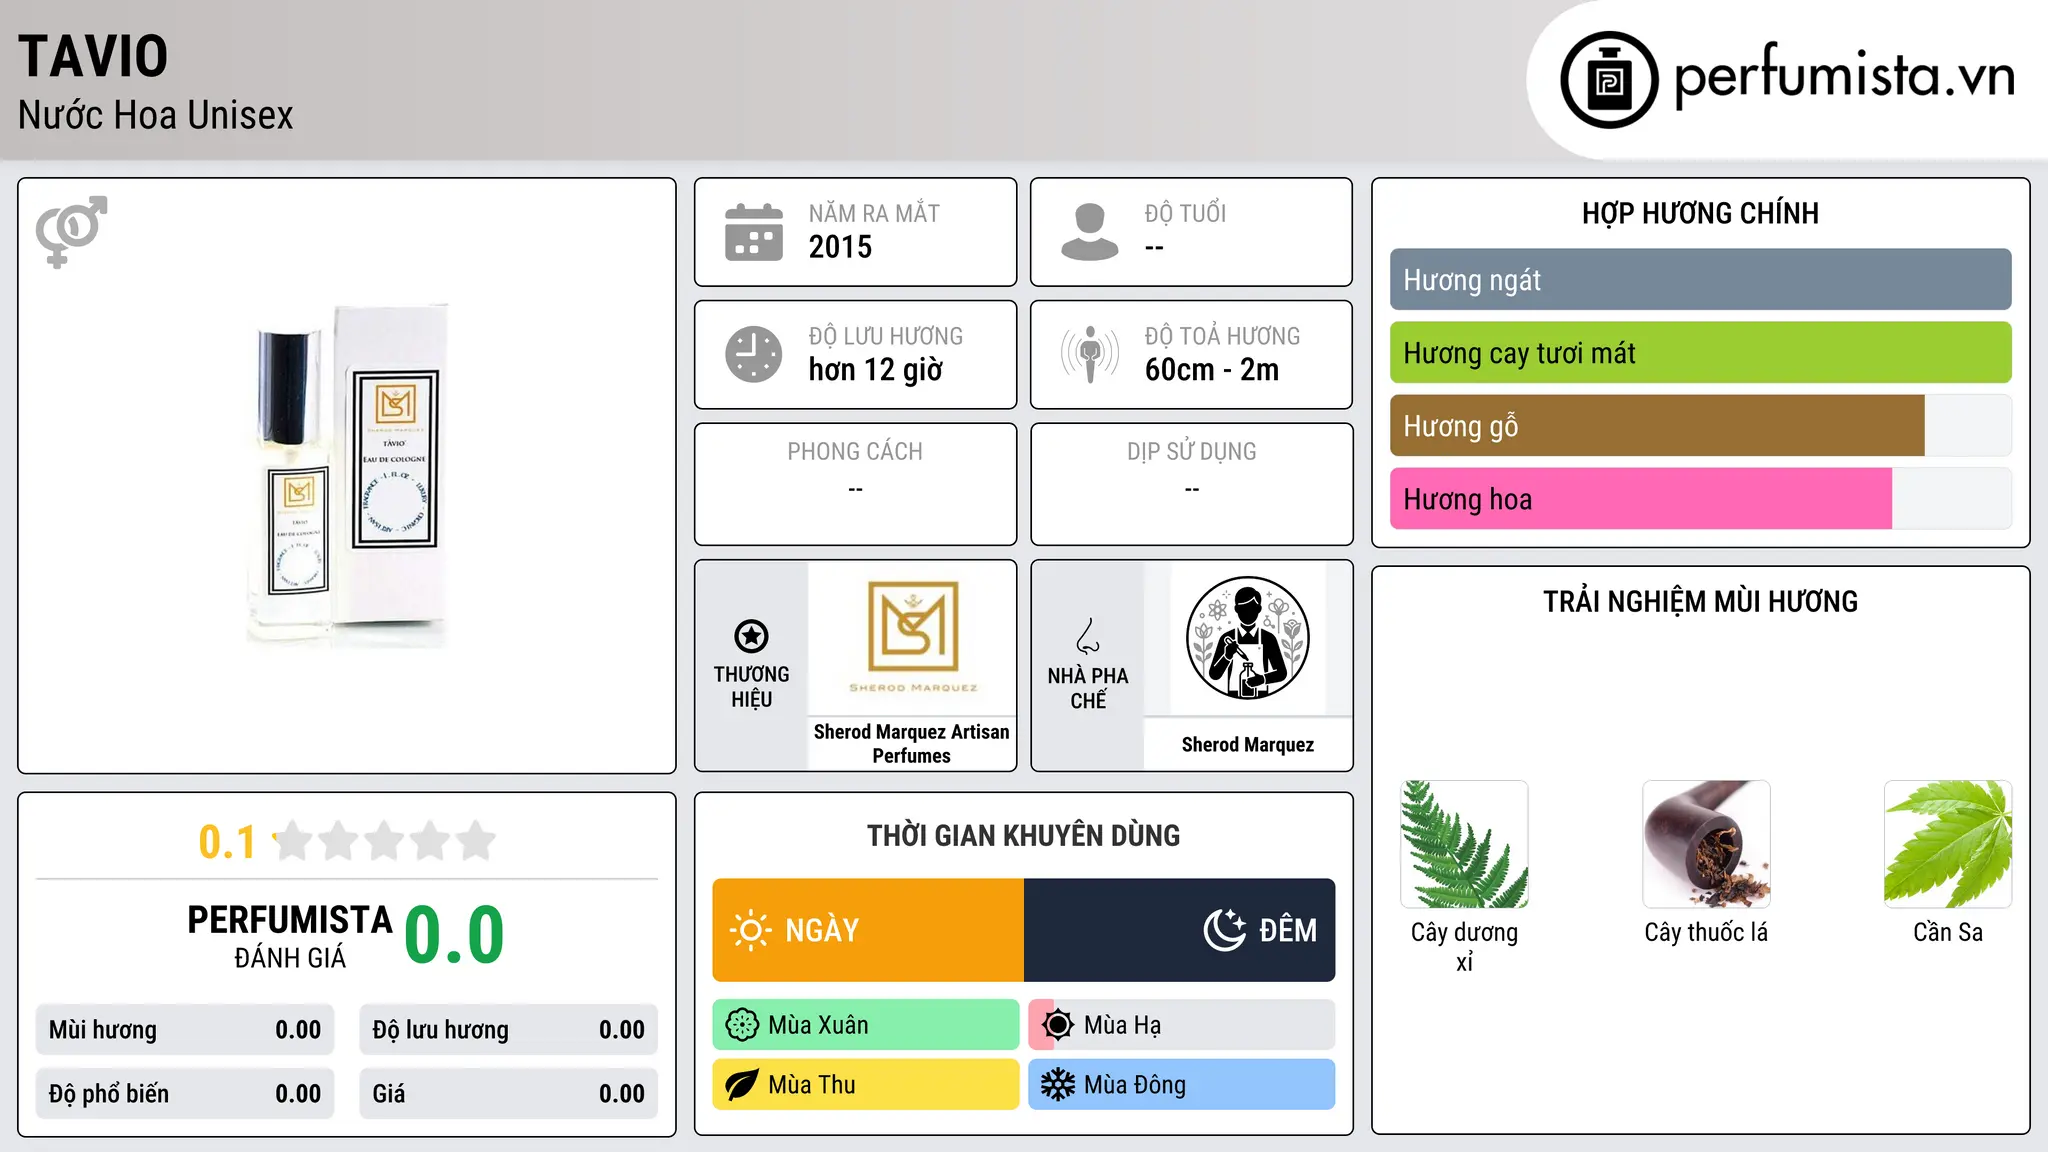This screenshot has width=2048, height=1152.
Task: Click the star badge icon above Thương hiệu
Action: 751,636
